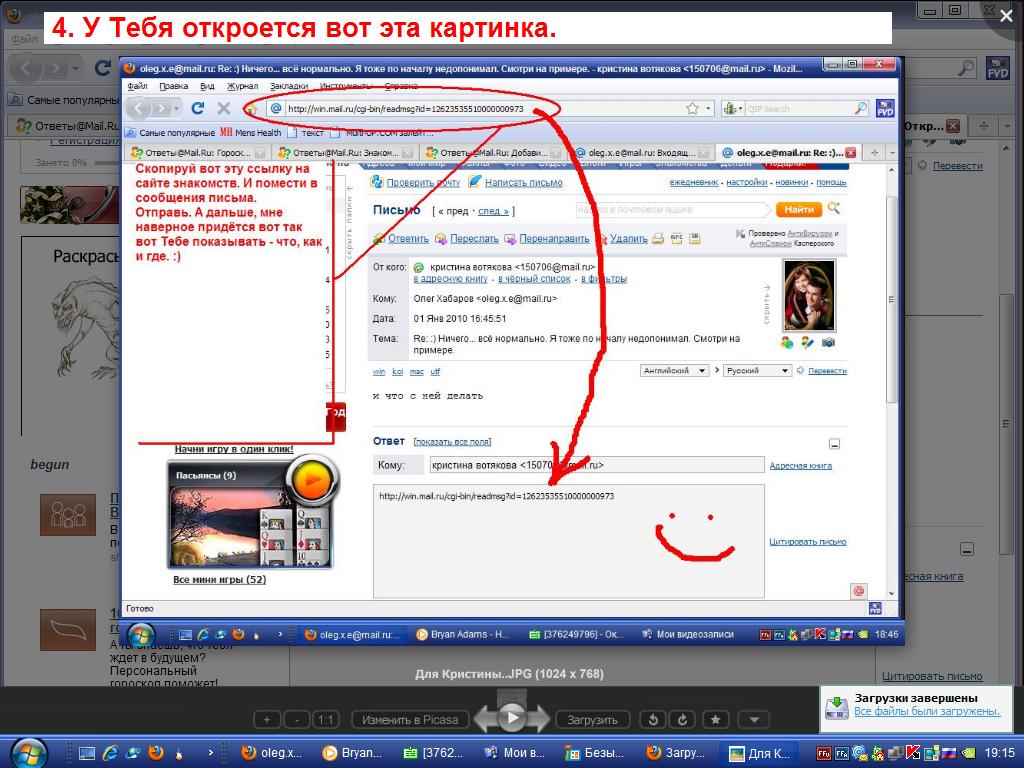Open the Windows Start orb on the bottom taskbar
The height and width of the screenshot is (768, 1024).
click(x=29, y=752)
